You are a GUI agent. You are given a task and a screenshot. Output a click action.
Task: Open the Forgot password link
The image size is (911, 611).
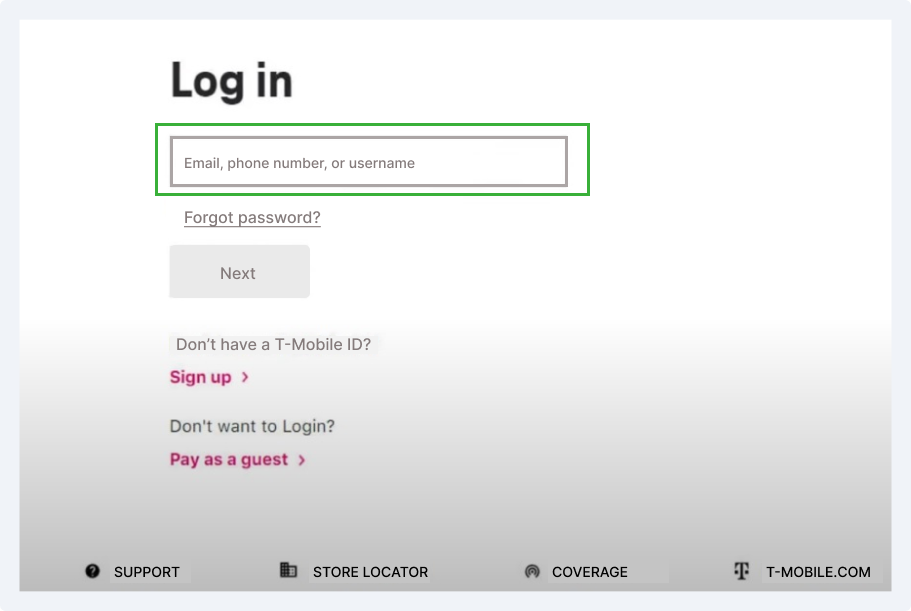[252, 217]
